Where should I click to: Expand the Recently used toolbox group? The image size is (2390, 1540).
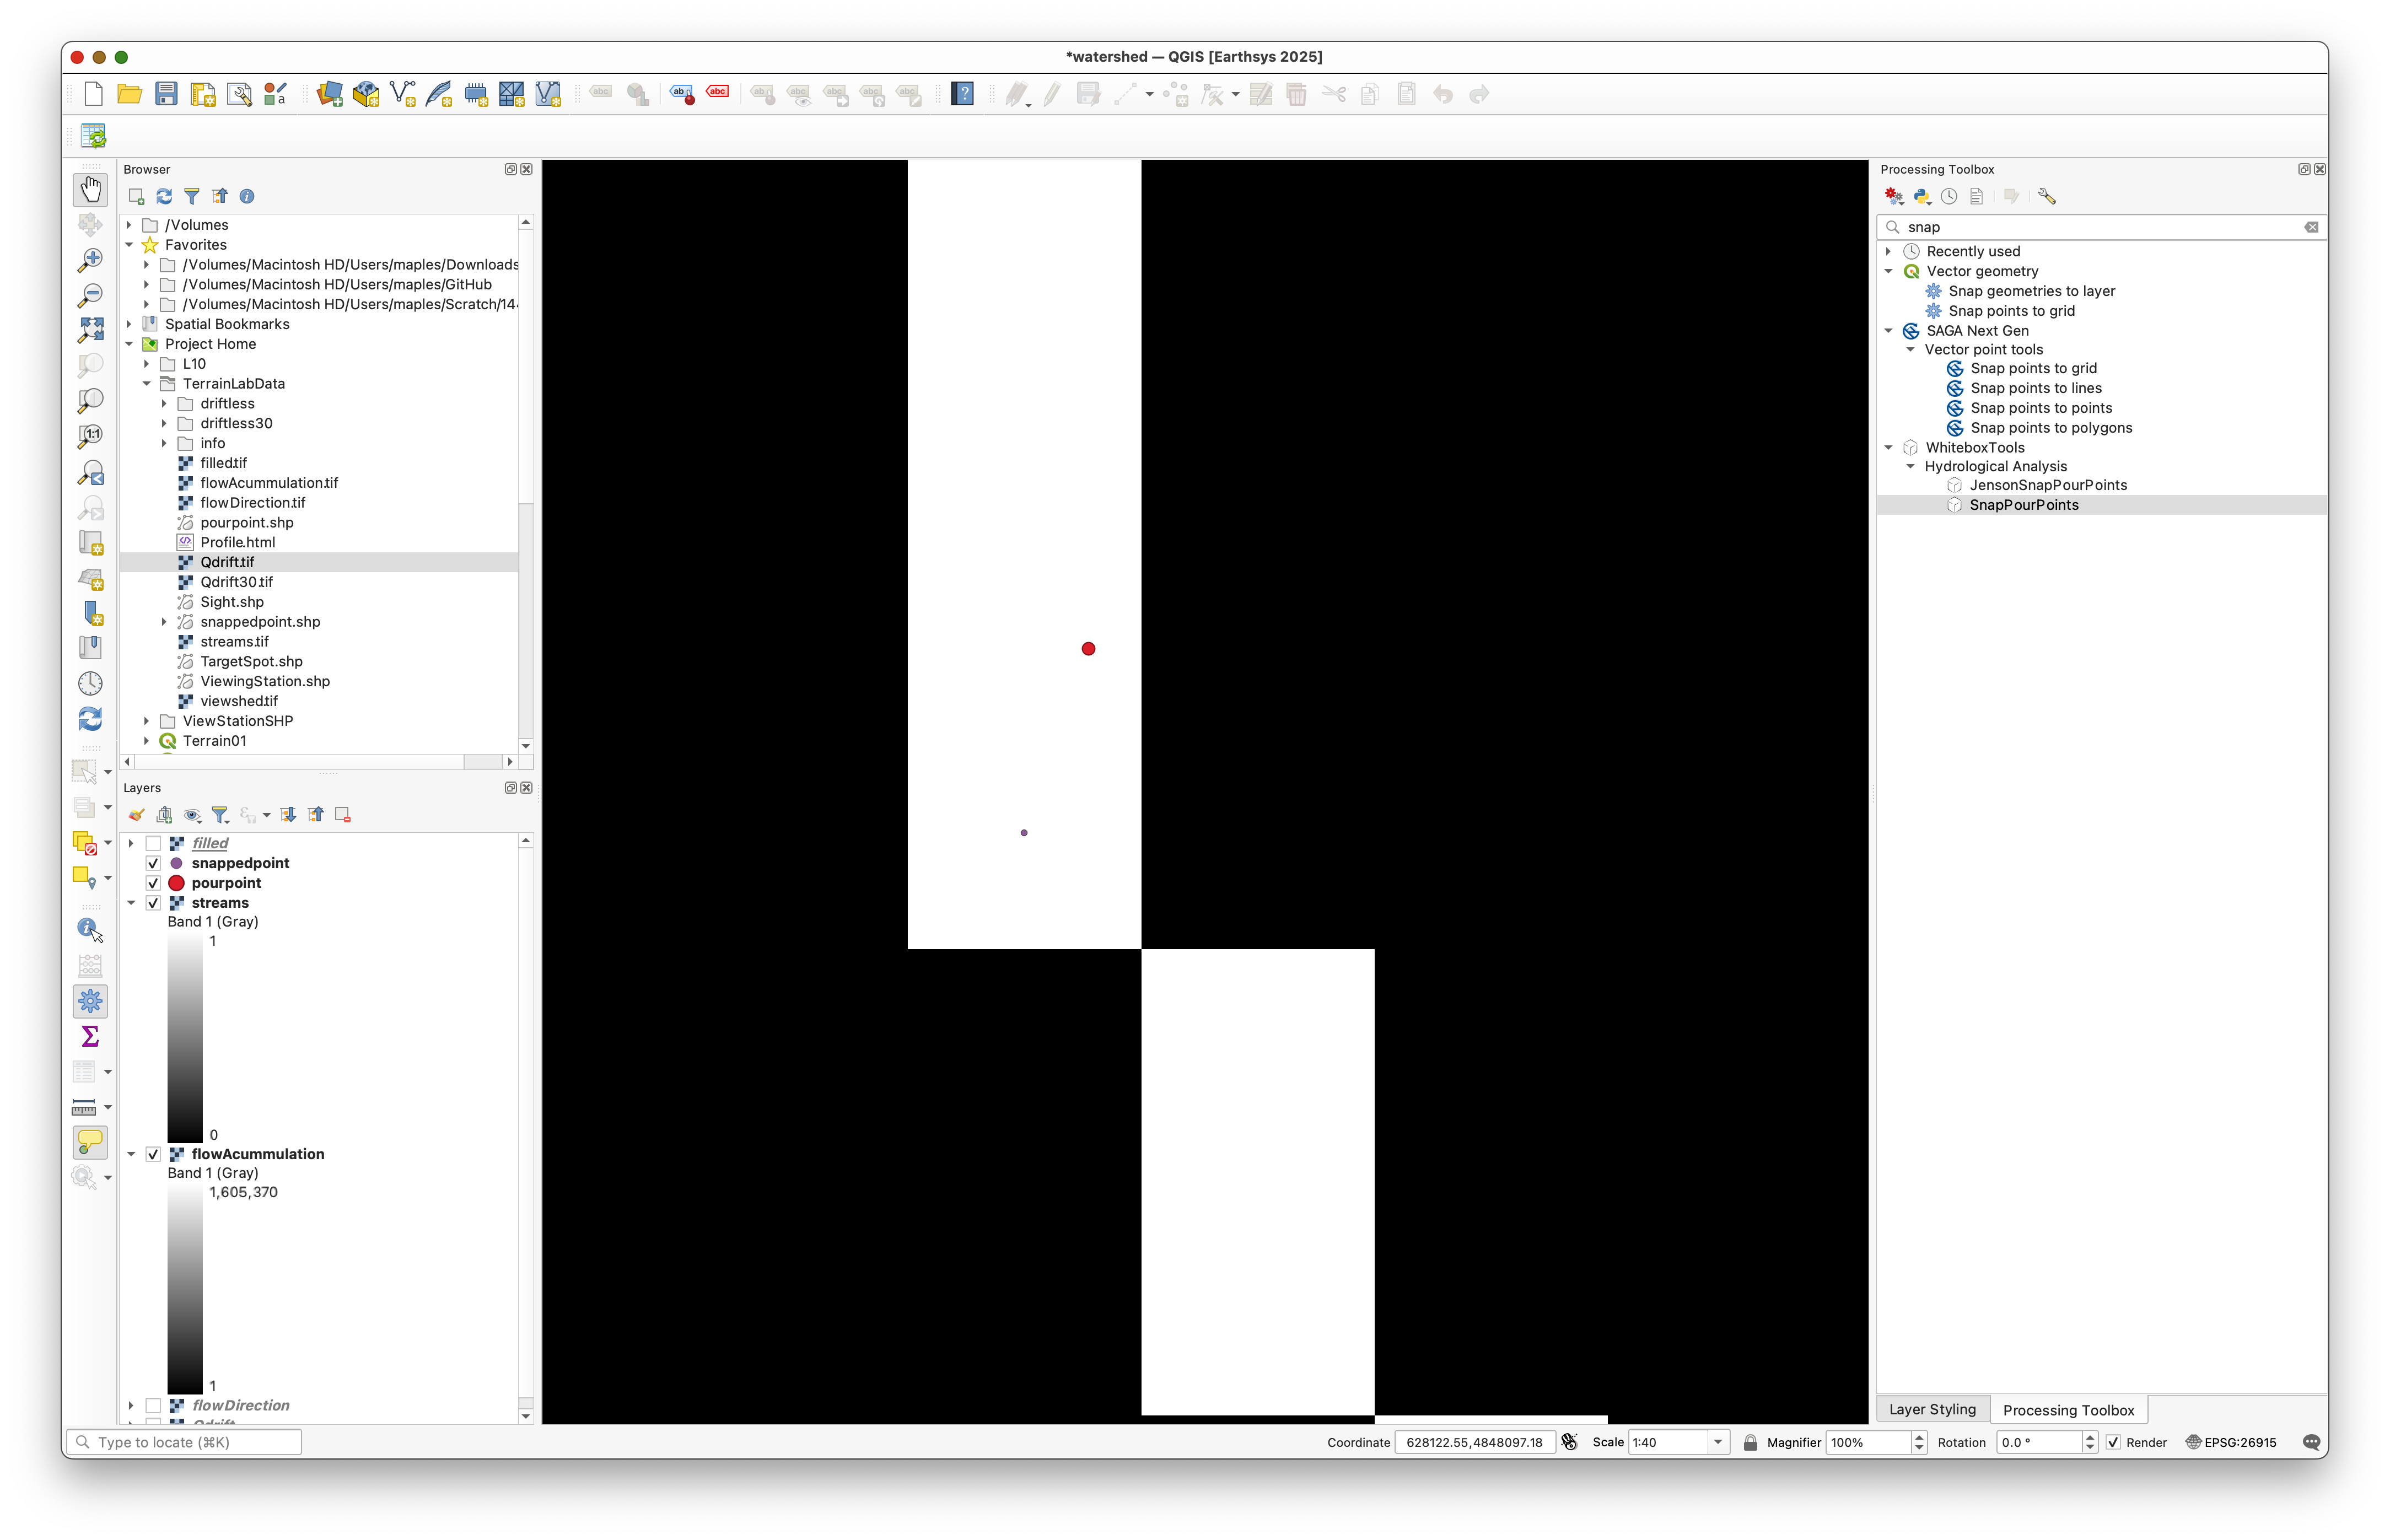(x=1888, y=251)
